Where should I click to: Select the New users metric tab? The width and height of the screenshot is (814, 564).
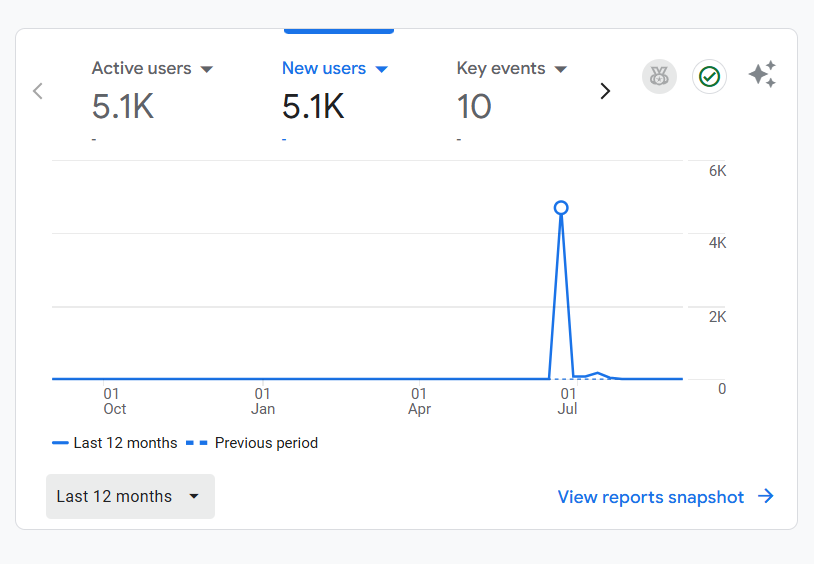pos(323,69)
